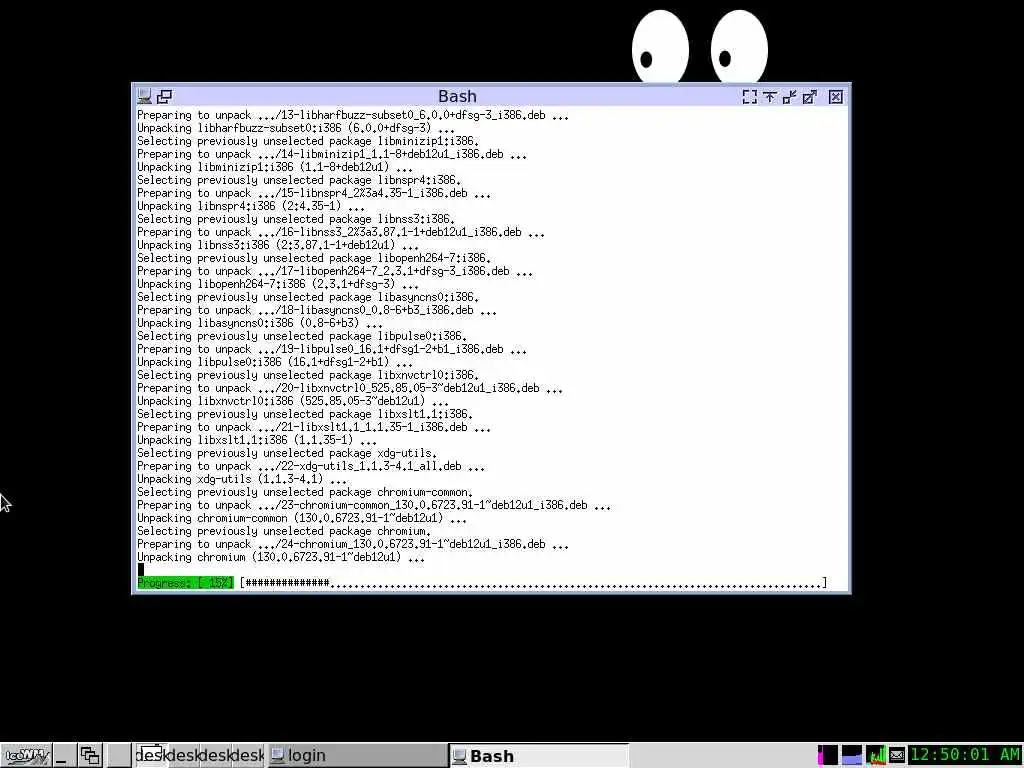Click the blue memory monitor tray icon
This screenshot has width=1024, height=768.
852,756
